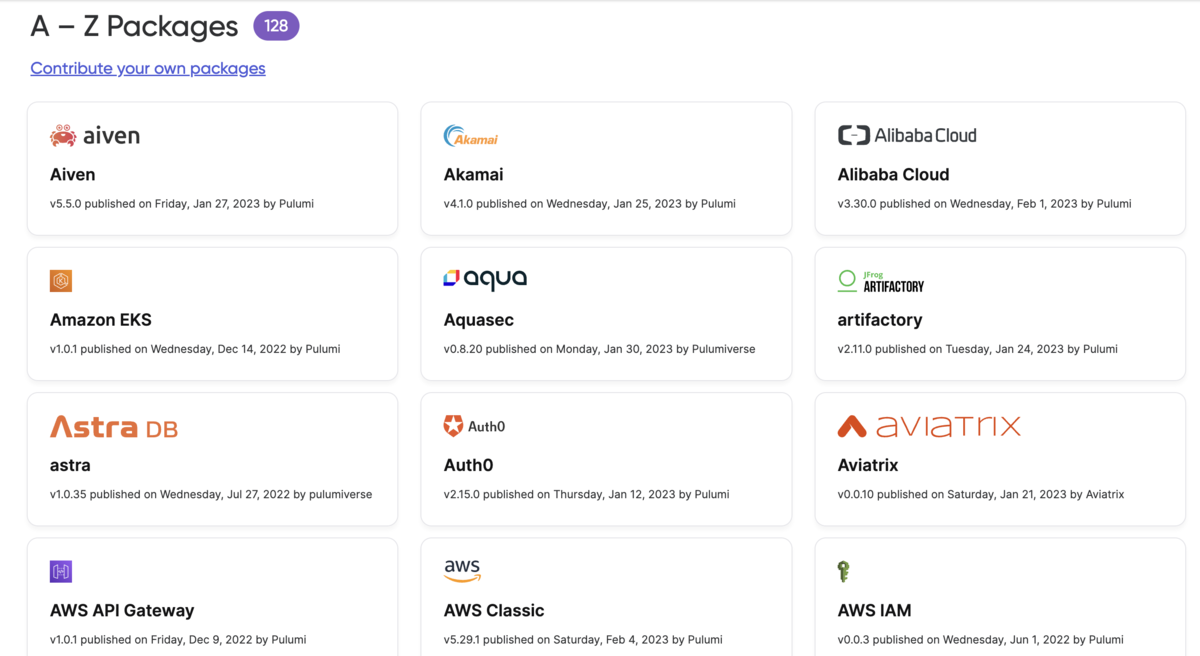The width and height of the screenshot is (1200, 656).
Task: Click the Akamai logo
Action: pyautogui.click(x=471, y=136)
